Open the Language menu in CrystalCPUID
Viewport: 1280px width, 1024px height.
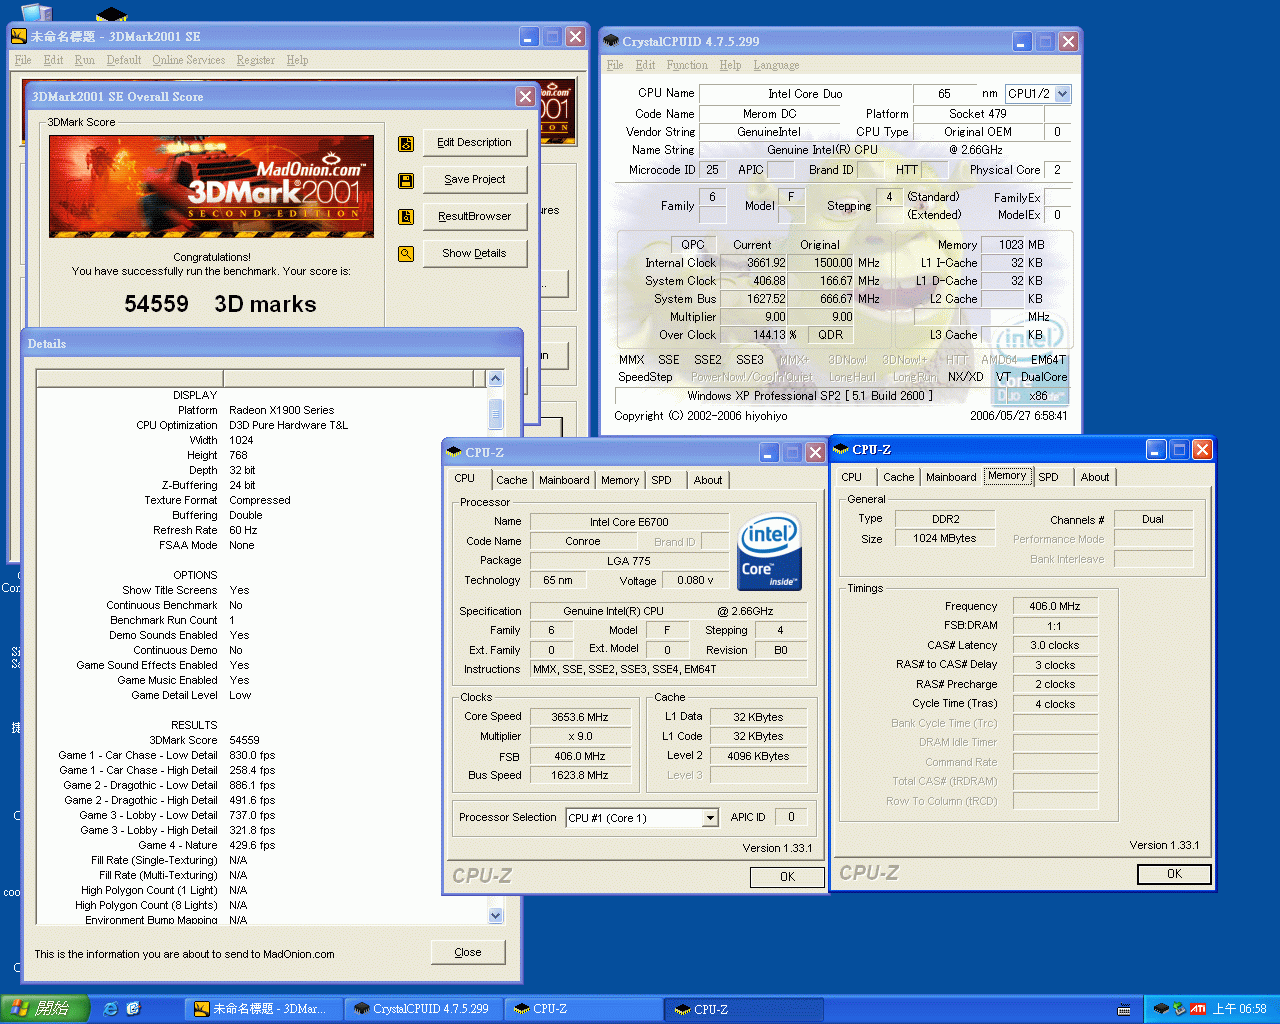[x=776, y=65]
